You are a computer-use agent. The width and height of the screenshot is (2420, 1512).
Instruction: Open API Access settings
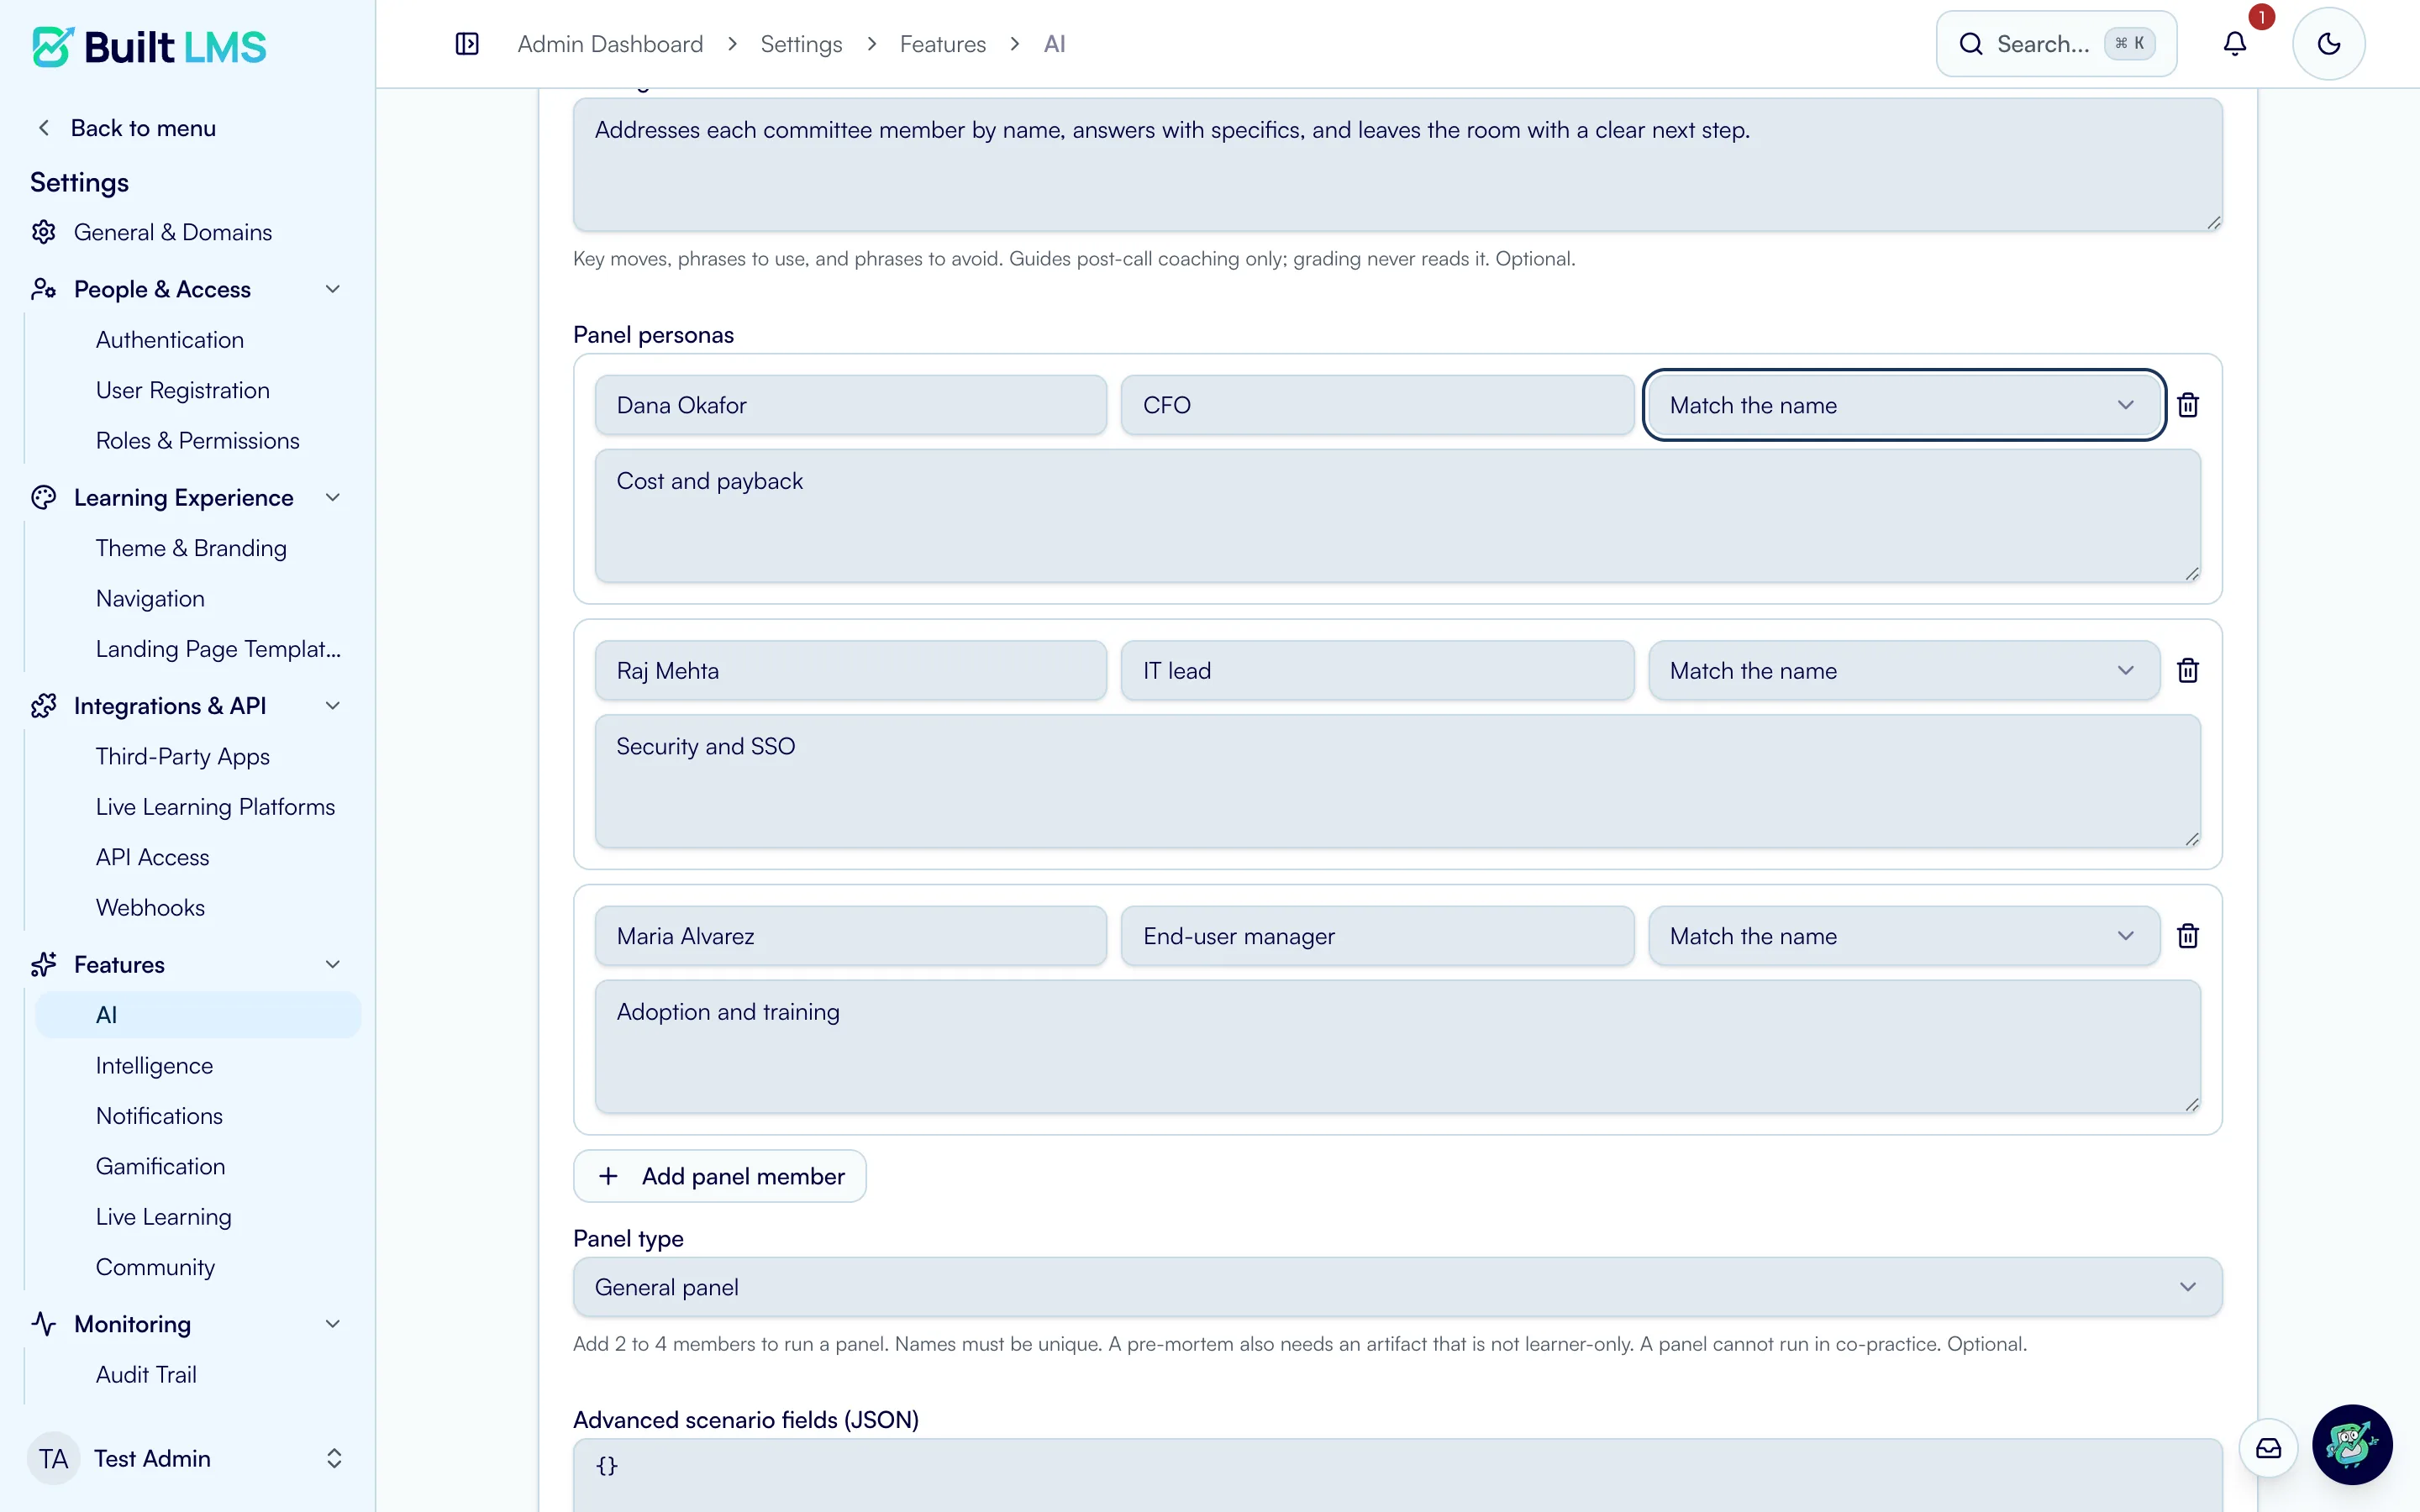click(x=152, y=857)
